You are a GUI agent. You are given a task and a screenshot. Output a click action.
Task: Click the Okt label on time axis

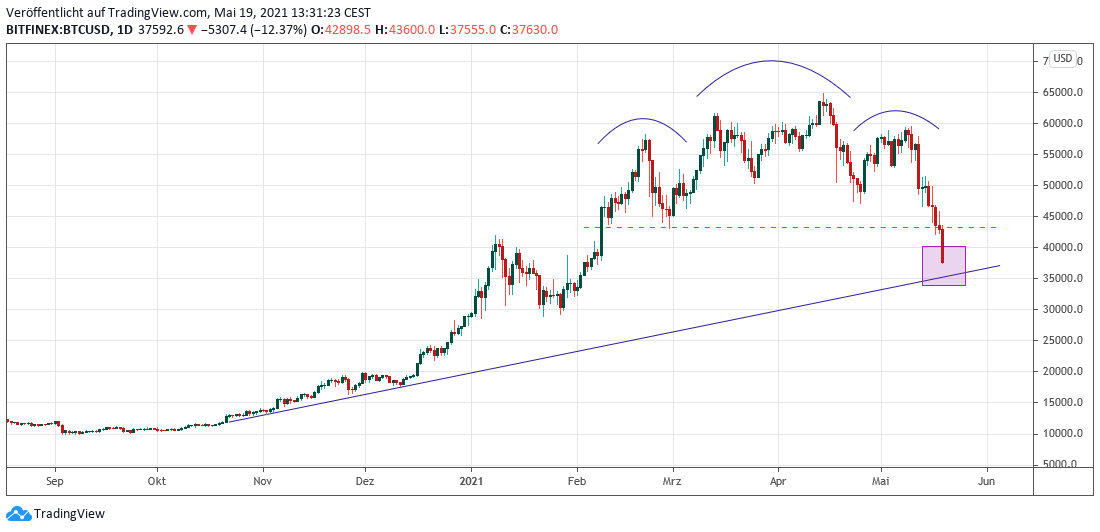[157, 481]
